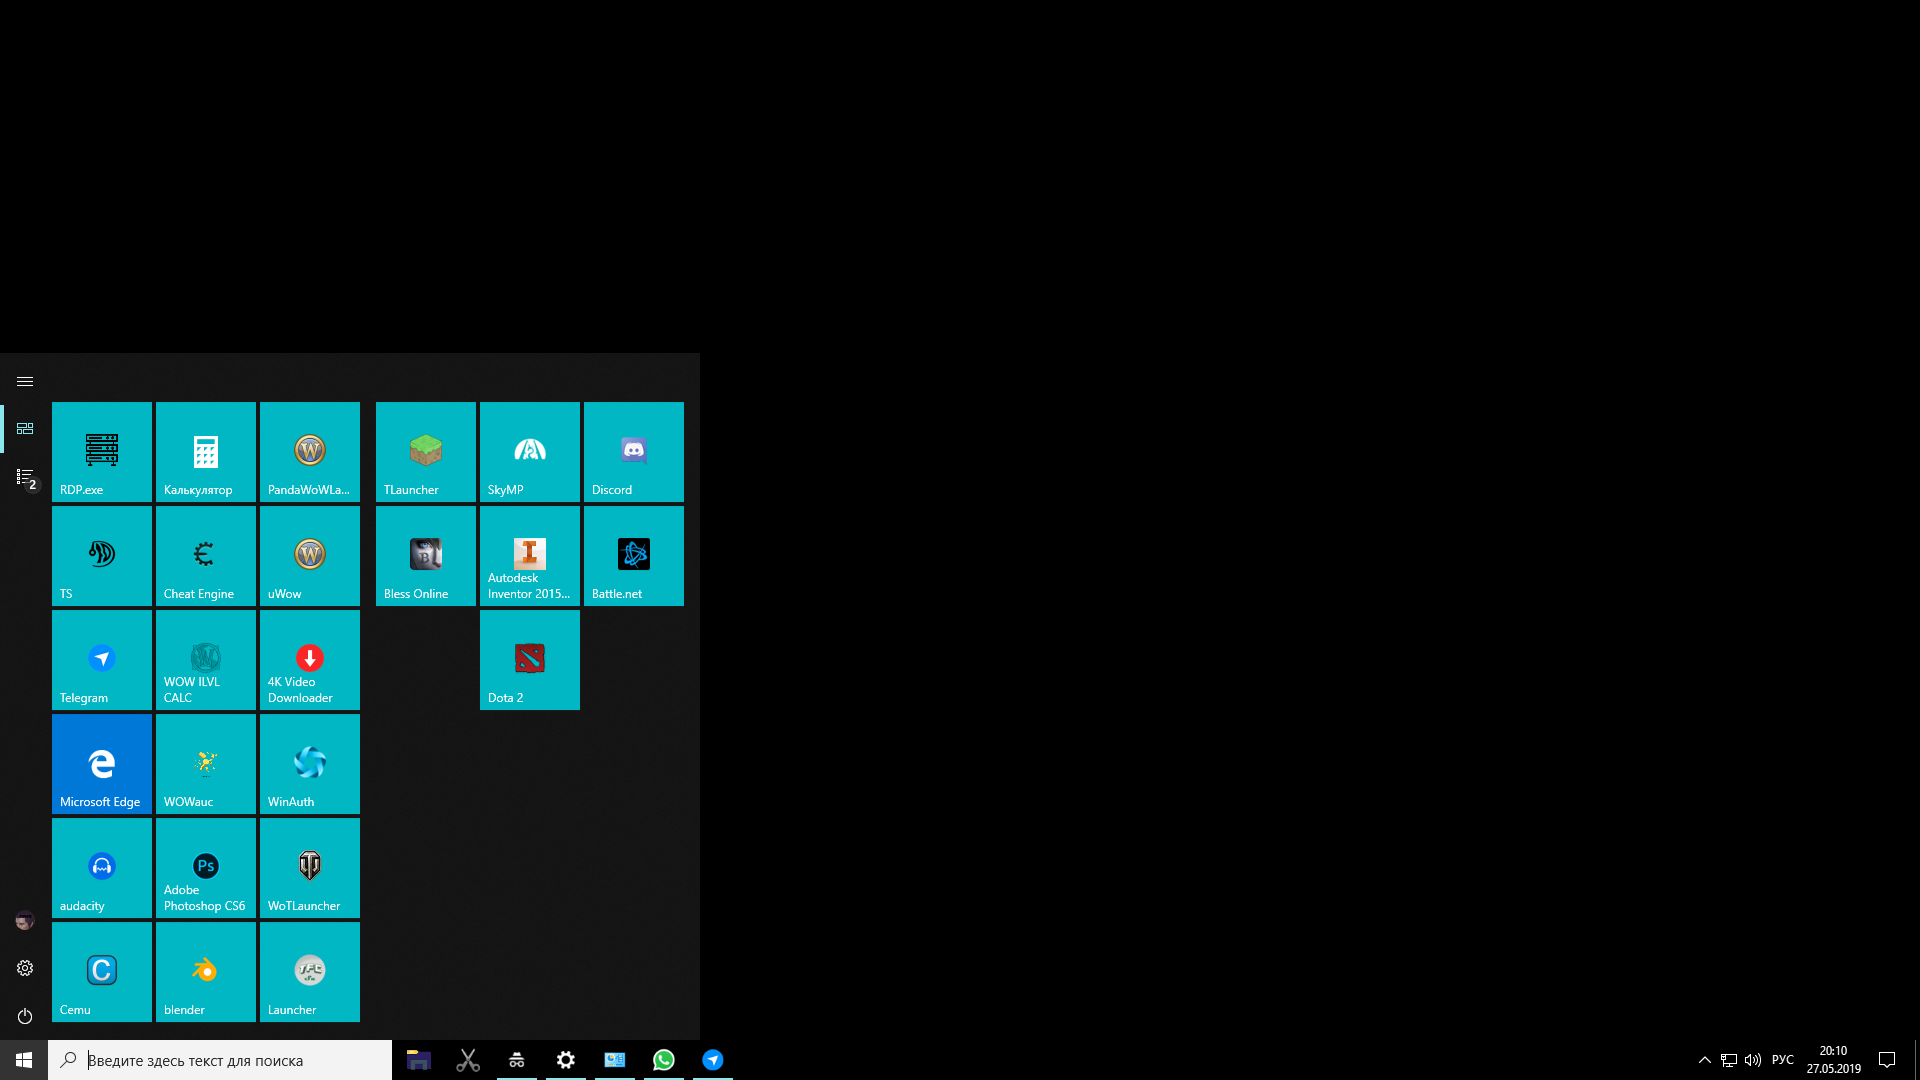This screenshot has width=1920, height=1080.
Task: Launch the blender tile
Action: [206, 972]
